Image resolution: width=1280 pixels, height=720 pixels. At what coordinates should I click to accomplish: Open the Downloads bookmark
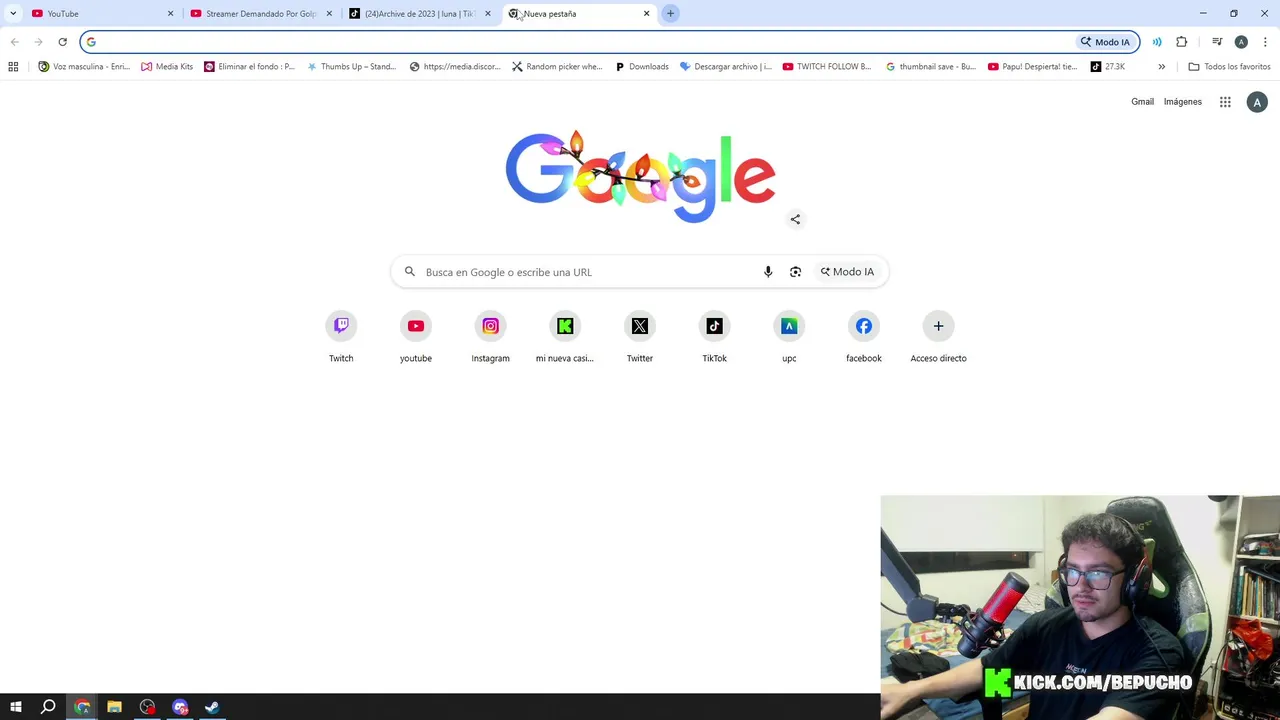click(x=642, y=67)
